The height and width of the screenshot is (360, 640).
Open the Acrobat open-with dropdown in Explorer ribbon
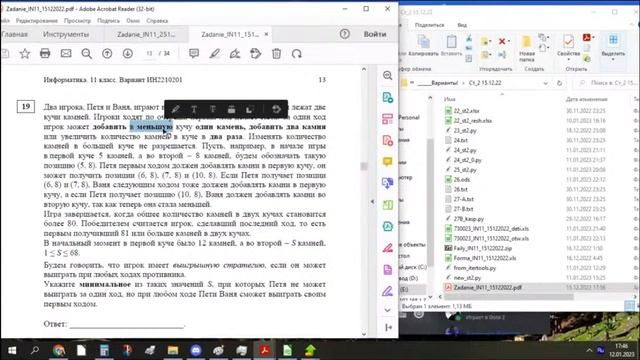click(593, 38)
